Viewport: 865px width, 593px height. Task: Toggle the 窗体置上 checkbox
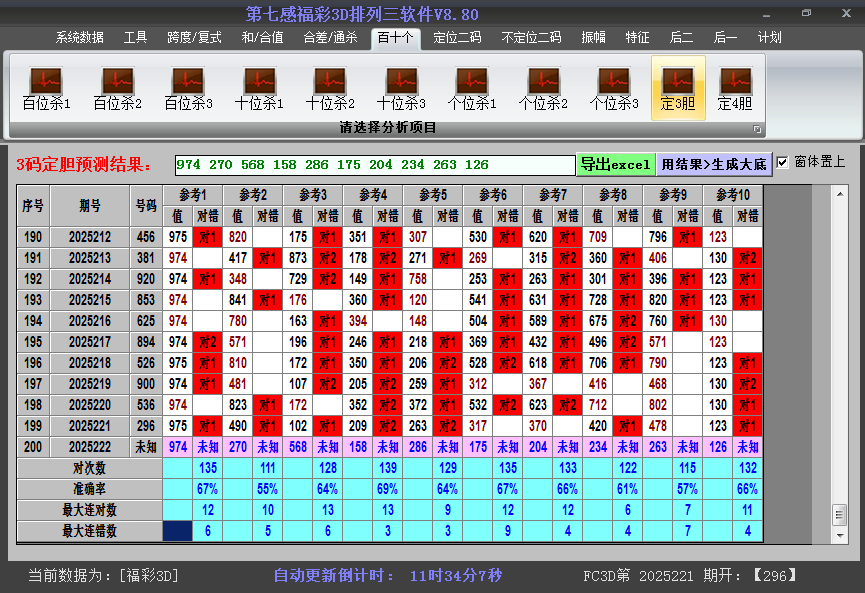[783, 162]
